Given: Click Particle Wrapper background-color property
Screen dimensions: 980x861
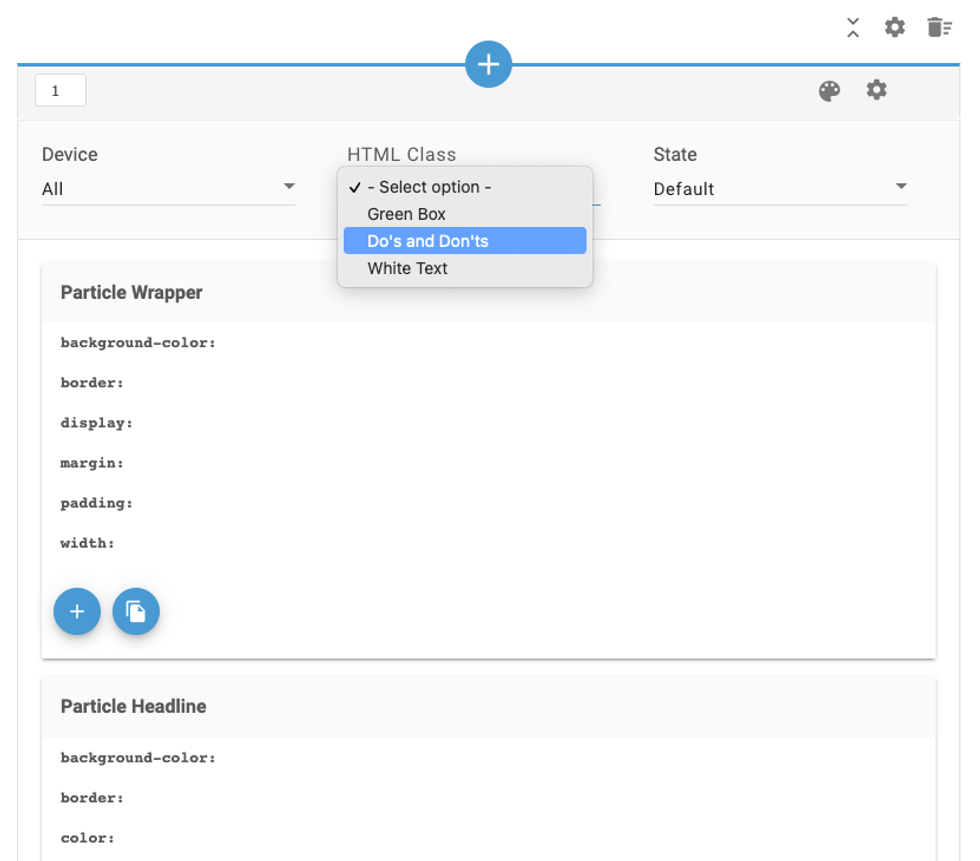Looking at the screenshot, I should 138,343.
